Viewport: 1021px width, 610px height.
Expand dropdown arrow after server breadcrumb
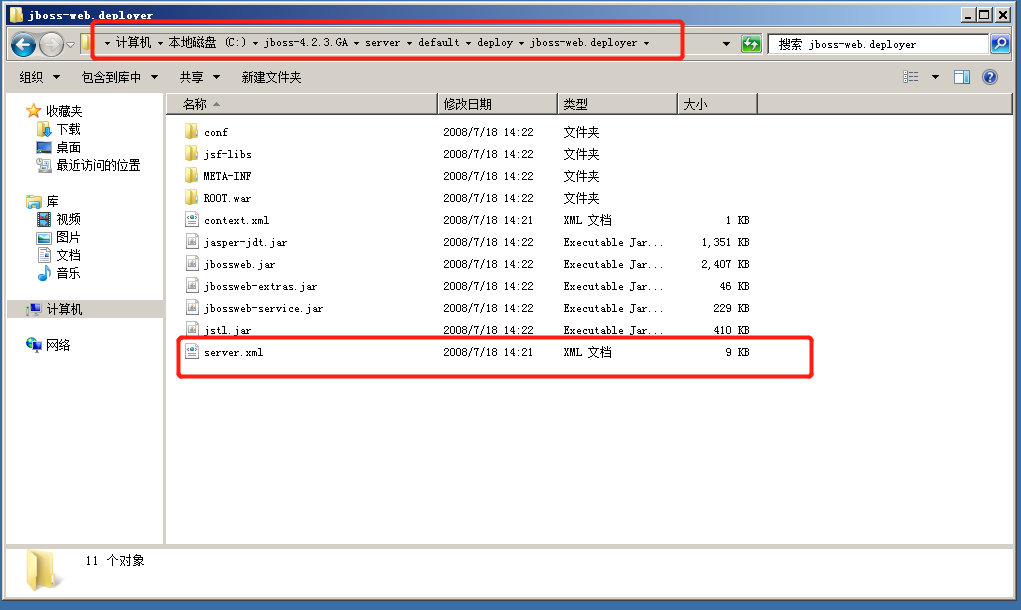point(410,43)
